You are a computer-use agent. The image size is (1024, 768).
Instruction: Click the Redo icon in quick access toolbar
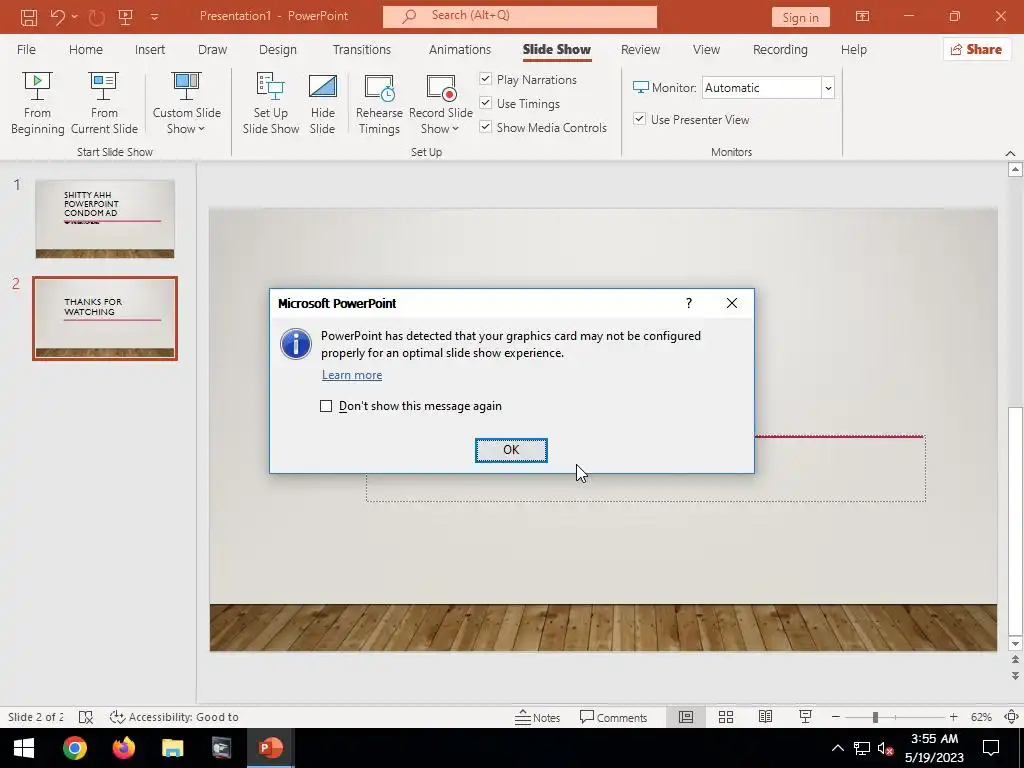pos(97,16)
